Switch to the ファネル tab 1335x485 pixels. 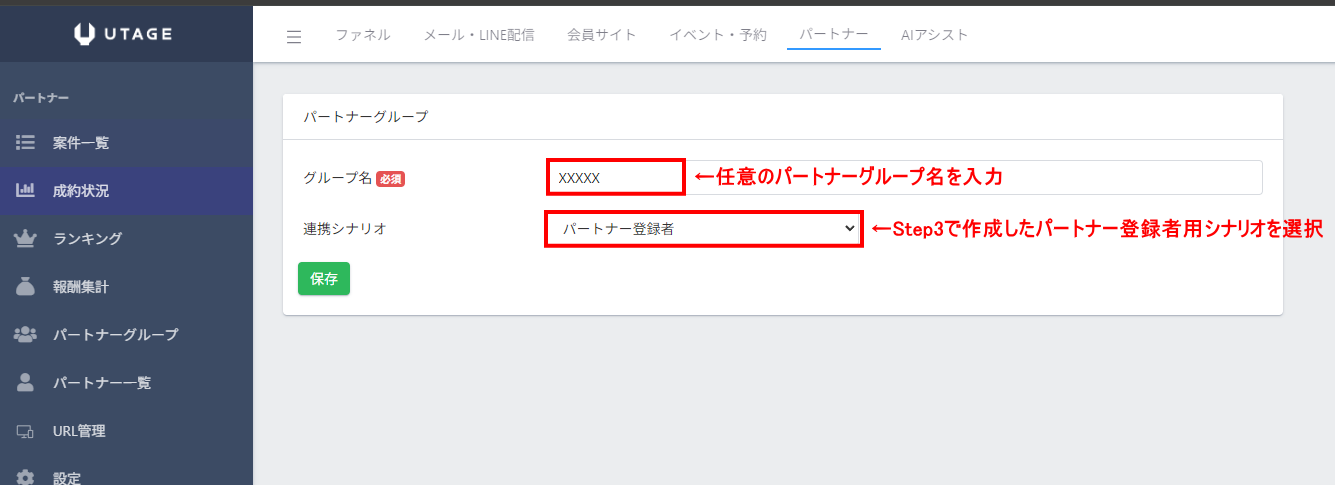(x=362, y=35)
